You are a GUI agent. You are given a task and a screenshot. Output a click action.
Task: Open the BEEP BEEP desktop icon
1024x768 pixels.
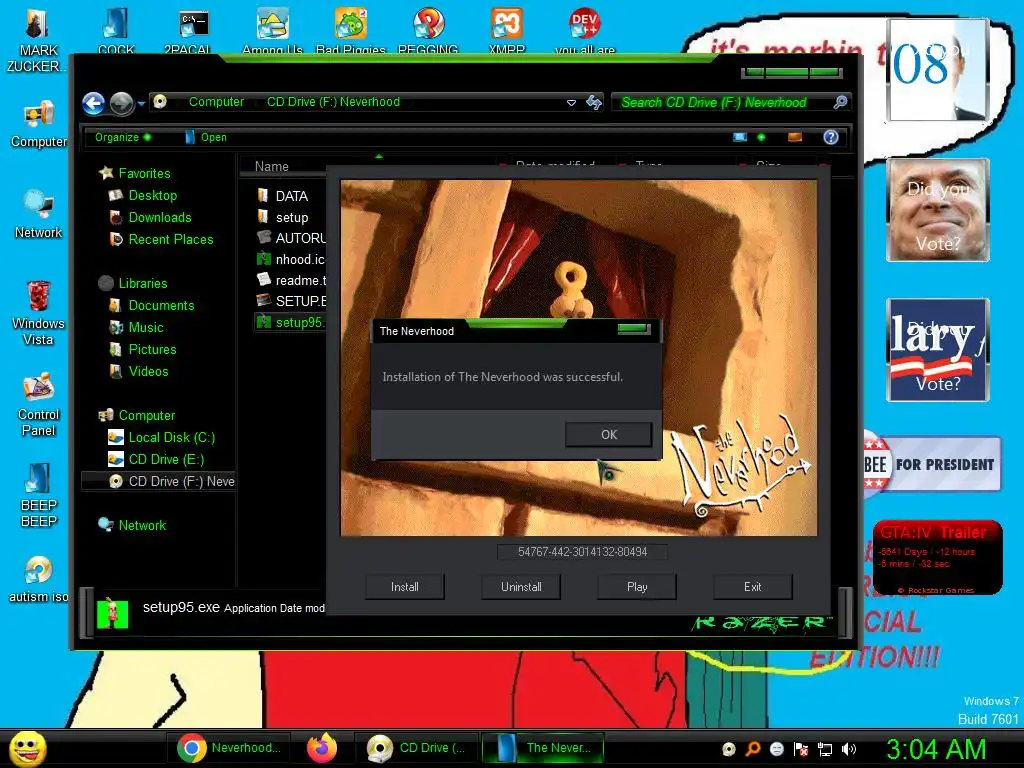tap(39, 495)
